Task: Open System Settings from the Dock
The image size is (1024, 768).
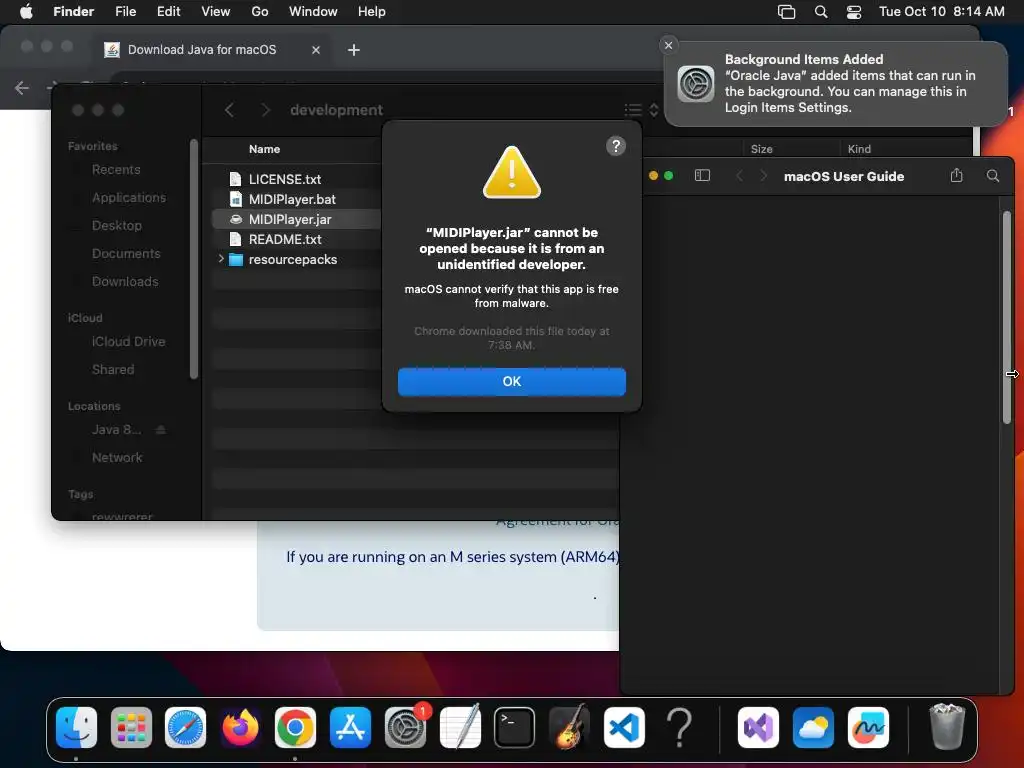Action: [405, 727]
